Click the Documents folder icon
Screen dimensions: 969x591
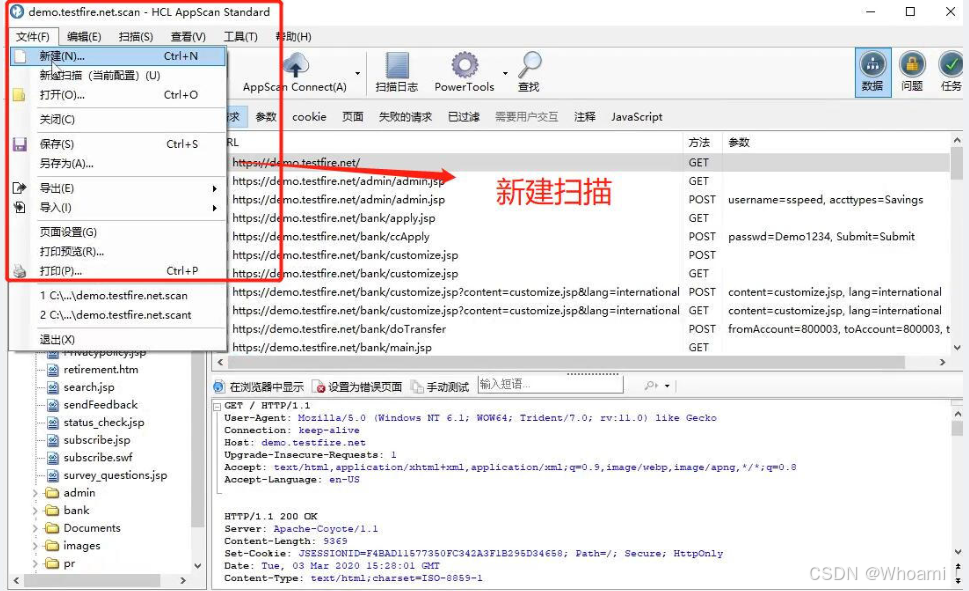pos(53,528)
